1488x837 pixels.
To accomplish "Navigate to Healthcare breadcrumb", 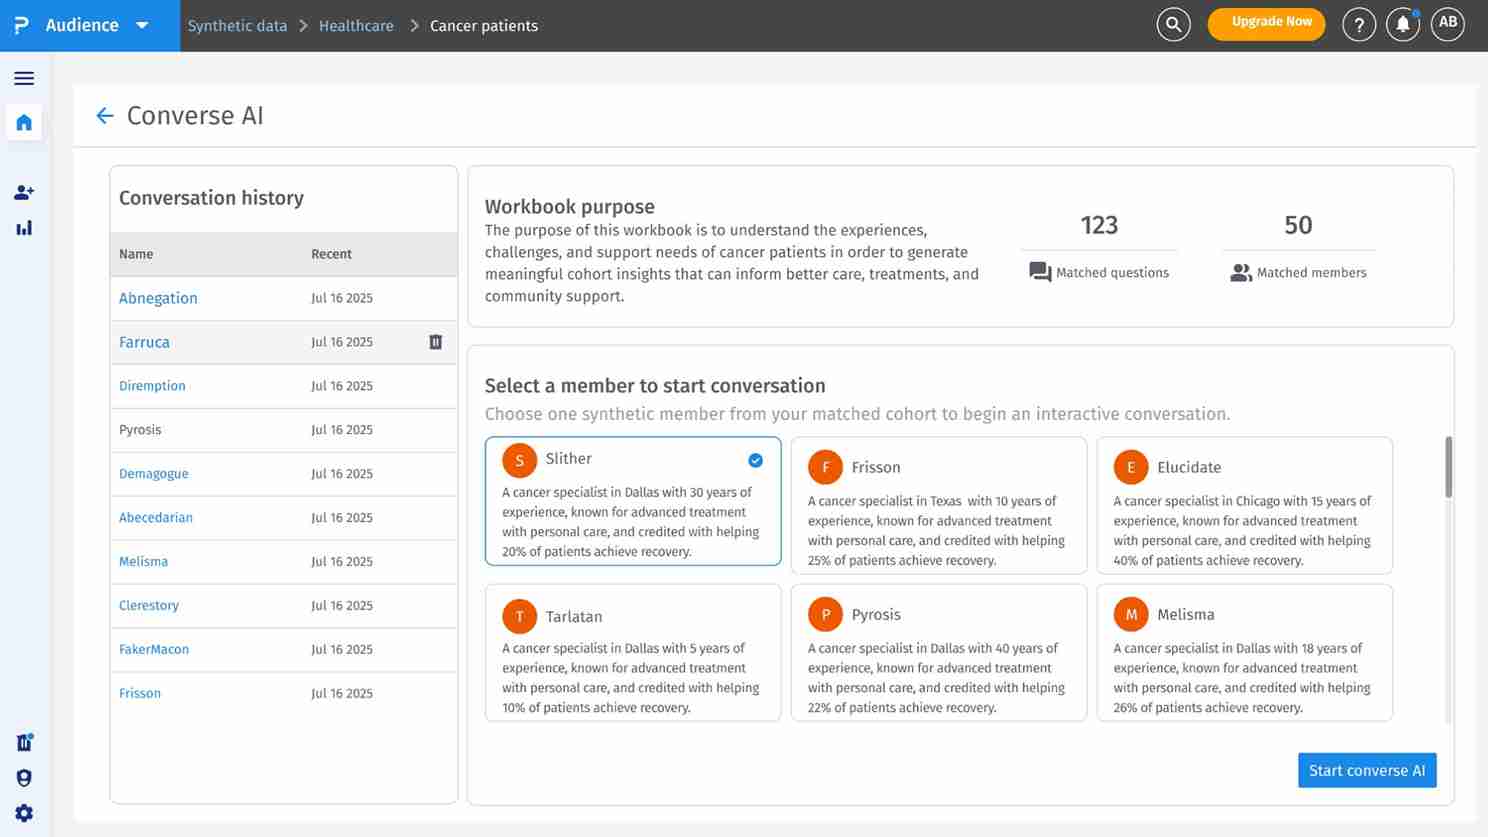I will tap(356, 26).
